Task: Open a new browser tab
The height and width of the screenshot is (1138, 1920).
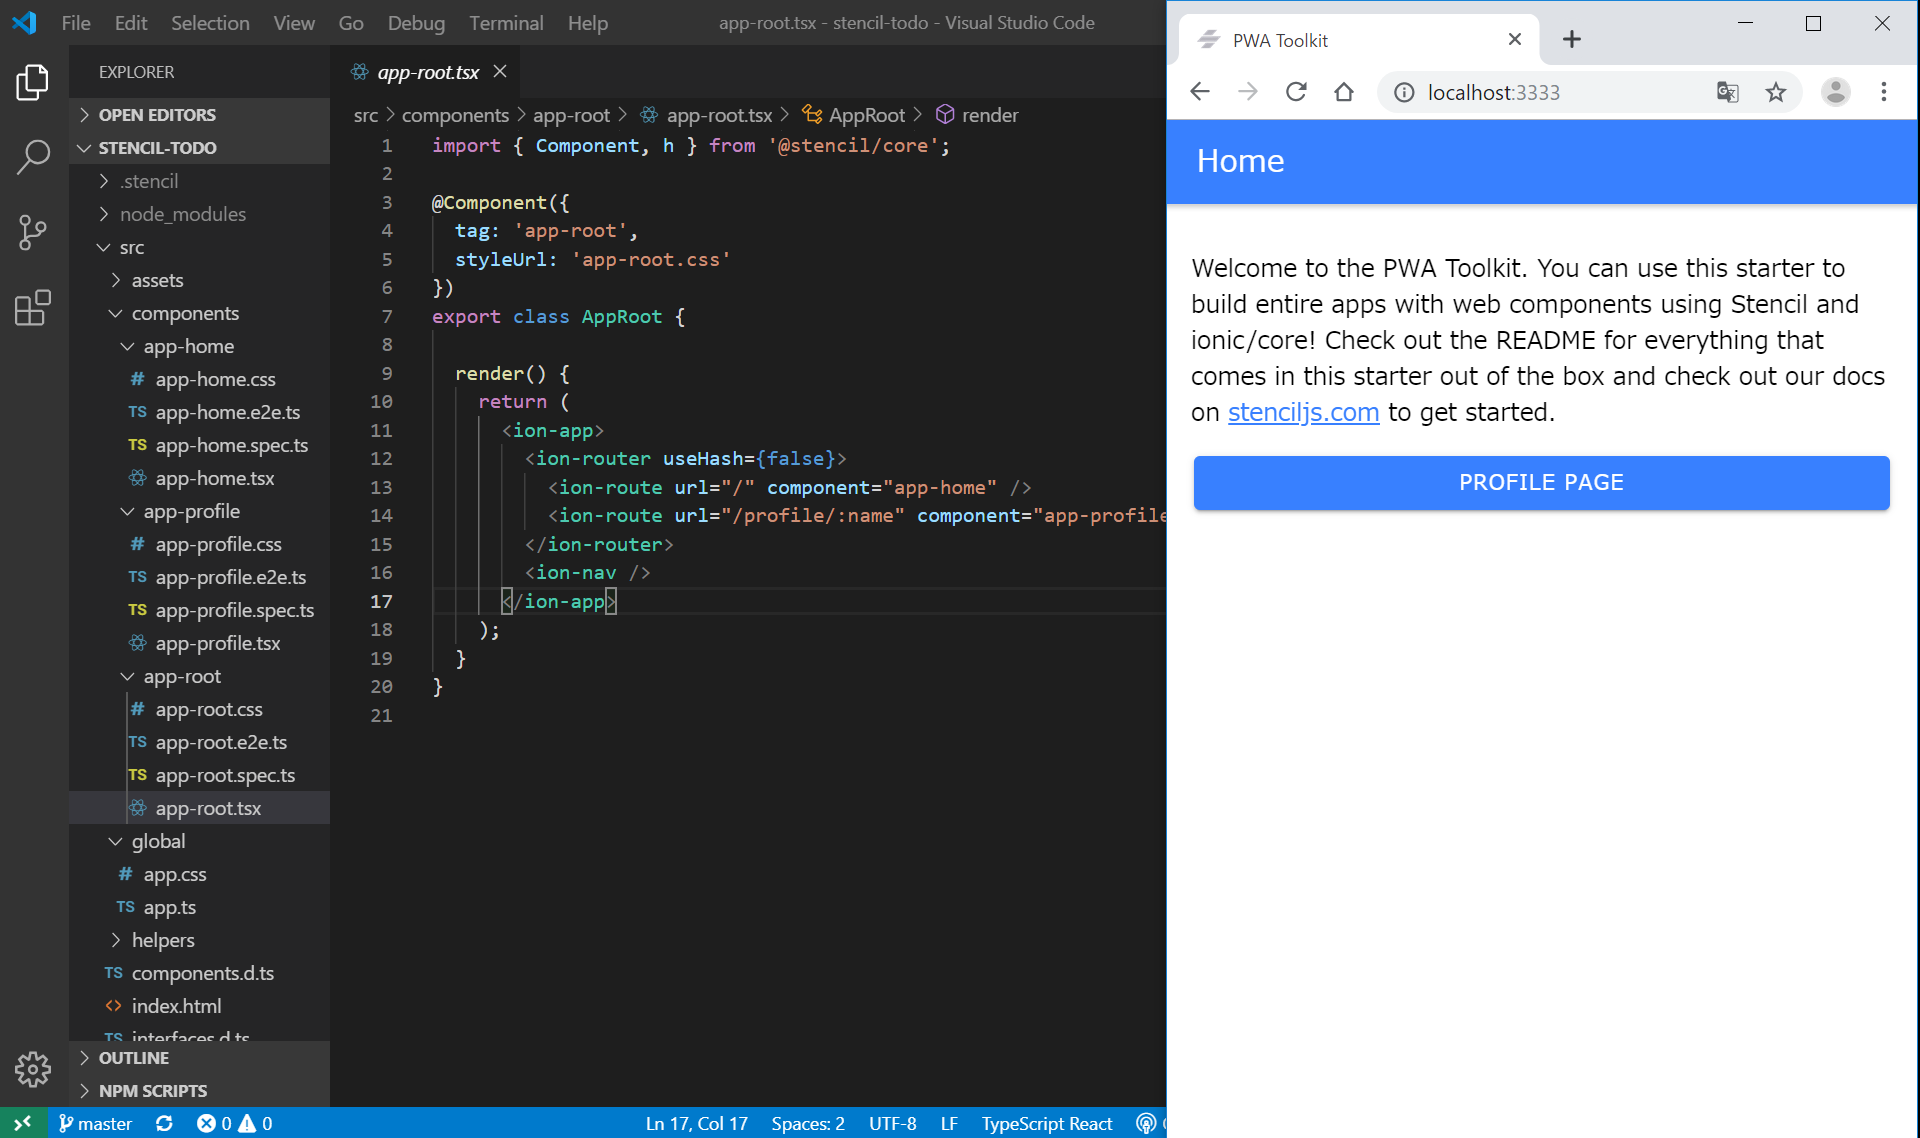Action: coord(1571,39)
